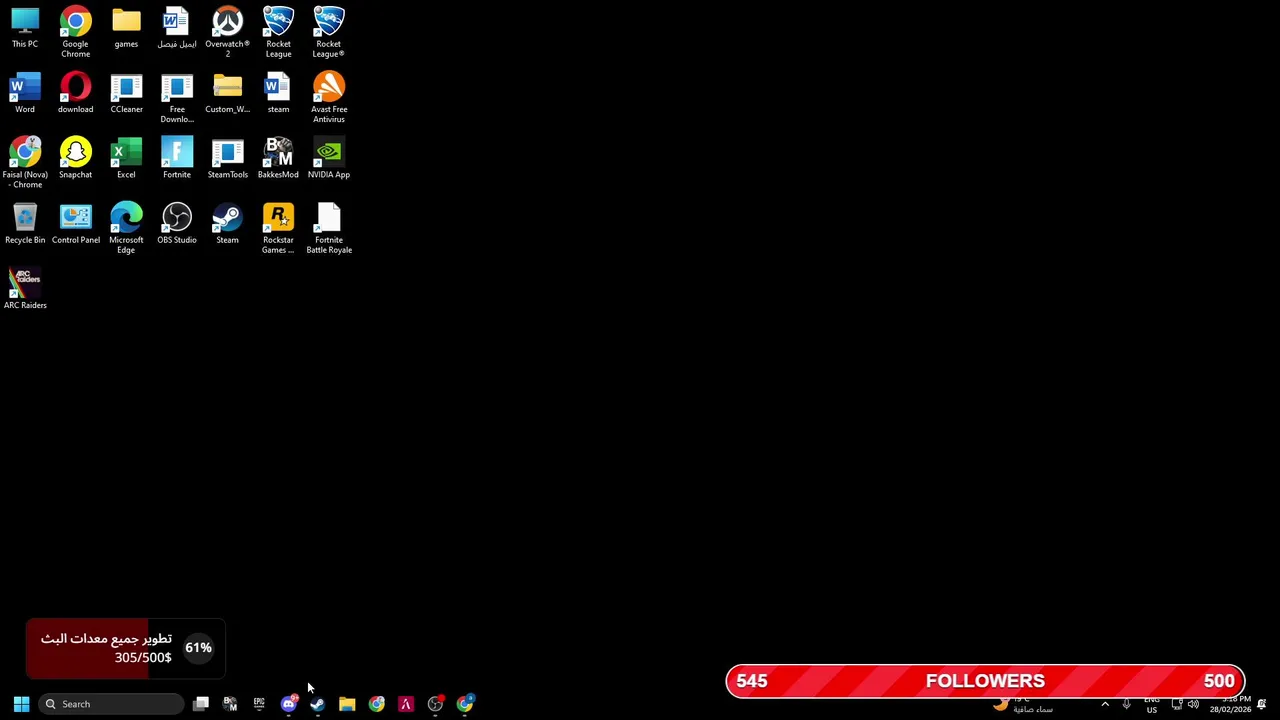This screenshot has height=720, width=1280.
Task: Open network settings tray icon
Action: pyautogui.click(x=1177, y=704)
